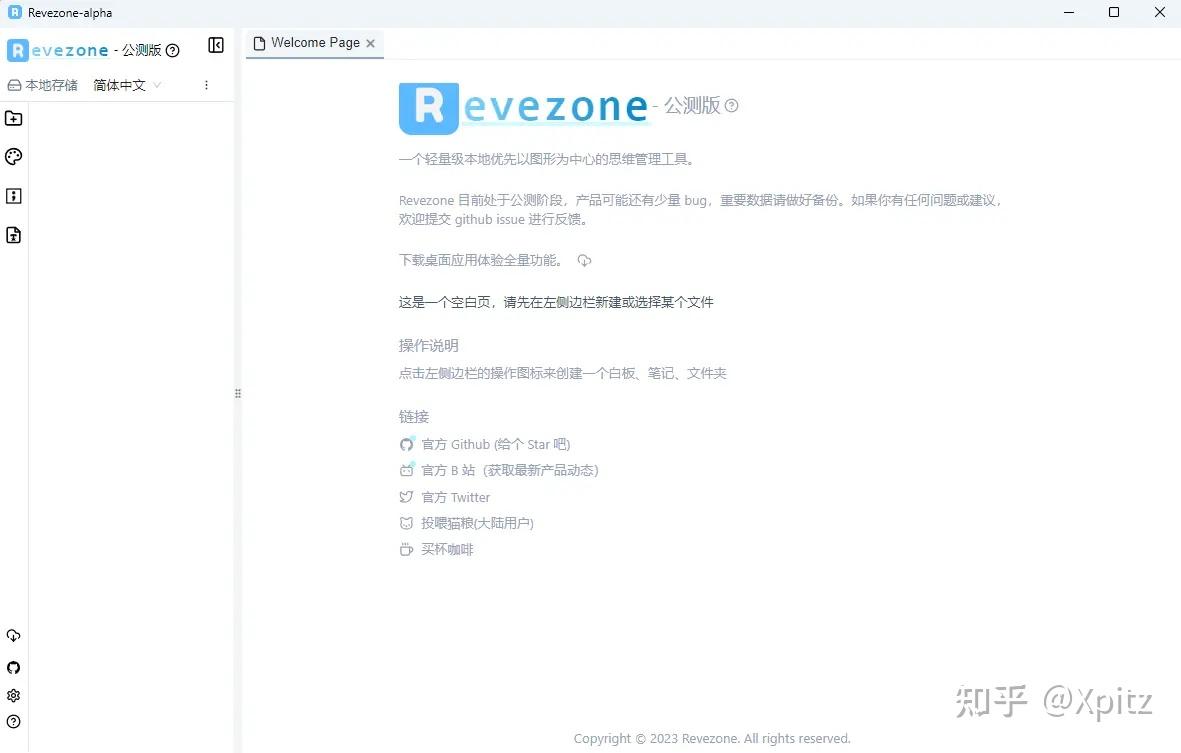The height and width of the screenshot is (753, 1181).
Task: Open the 简体中文 language dropdown
Action: (x=124, y=85)
